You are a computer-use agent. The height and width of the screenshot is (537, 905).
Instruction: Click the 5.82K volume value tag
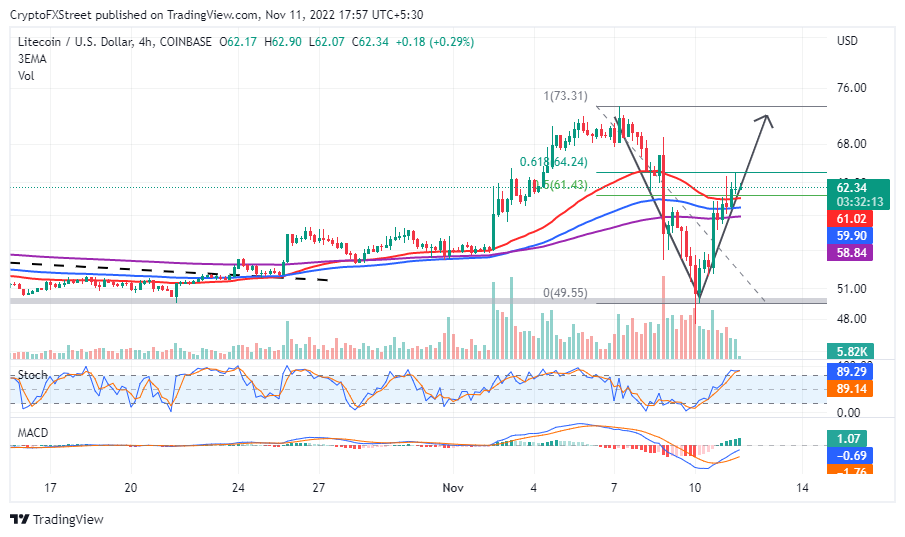click(x=852, y=351)
